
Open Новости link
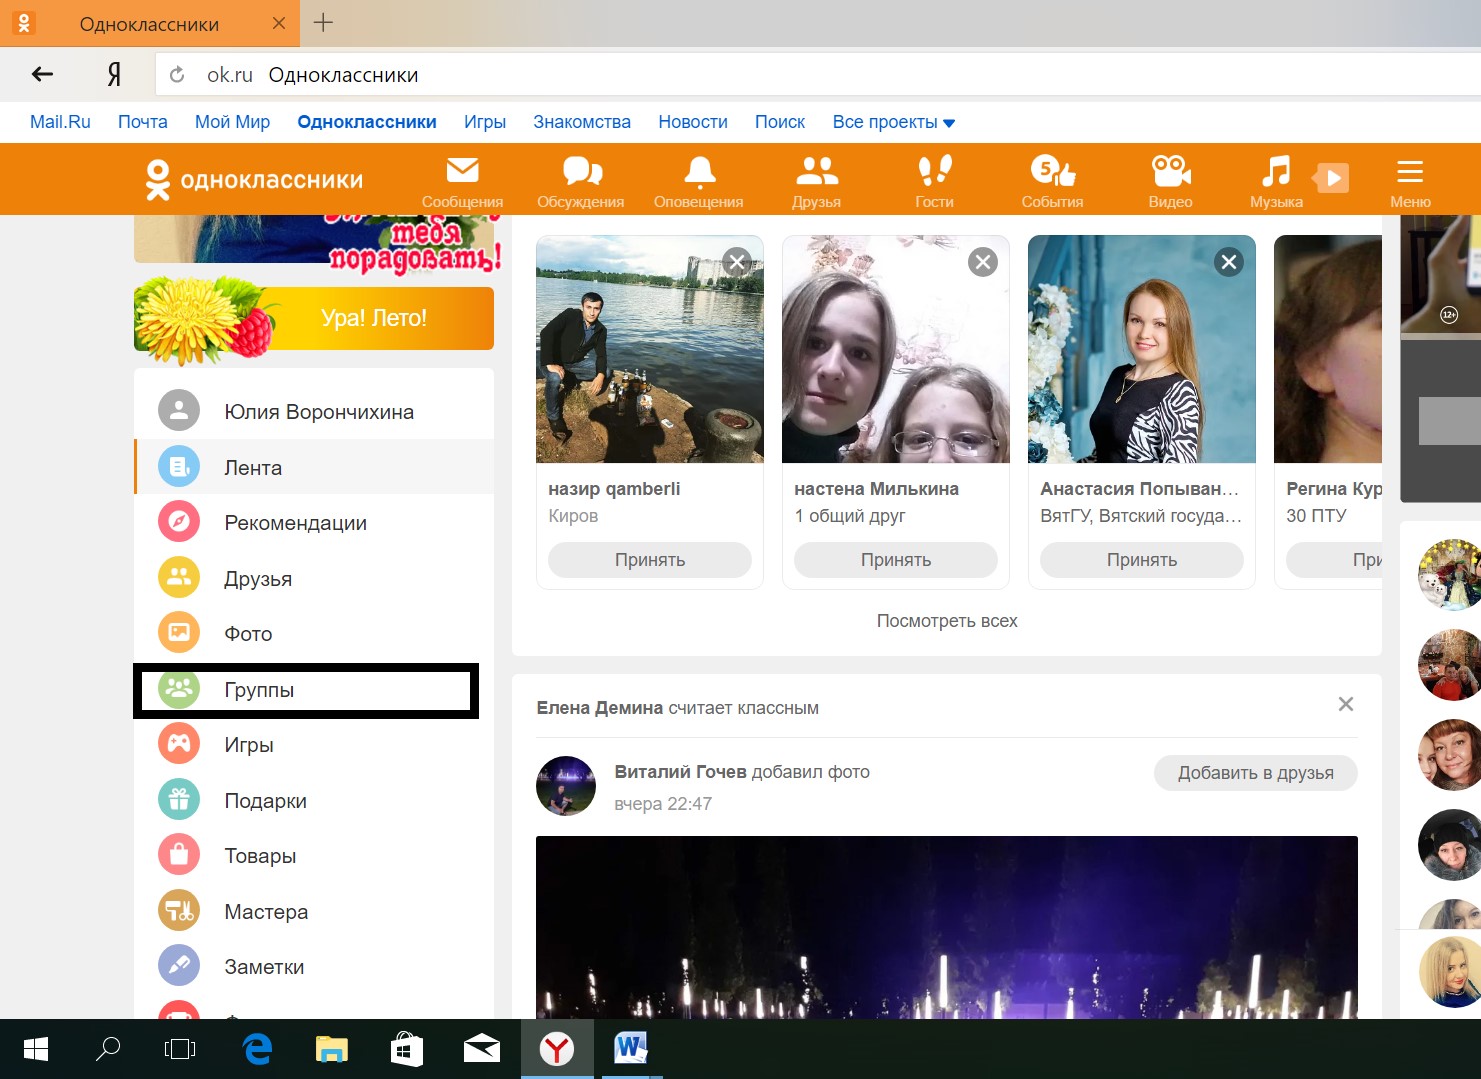693,122
